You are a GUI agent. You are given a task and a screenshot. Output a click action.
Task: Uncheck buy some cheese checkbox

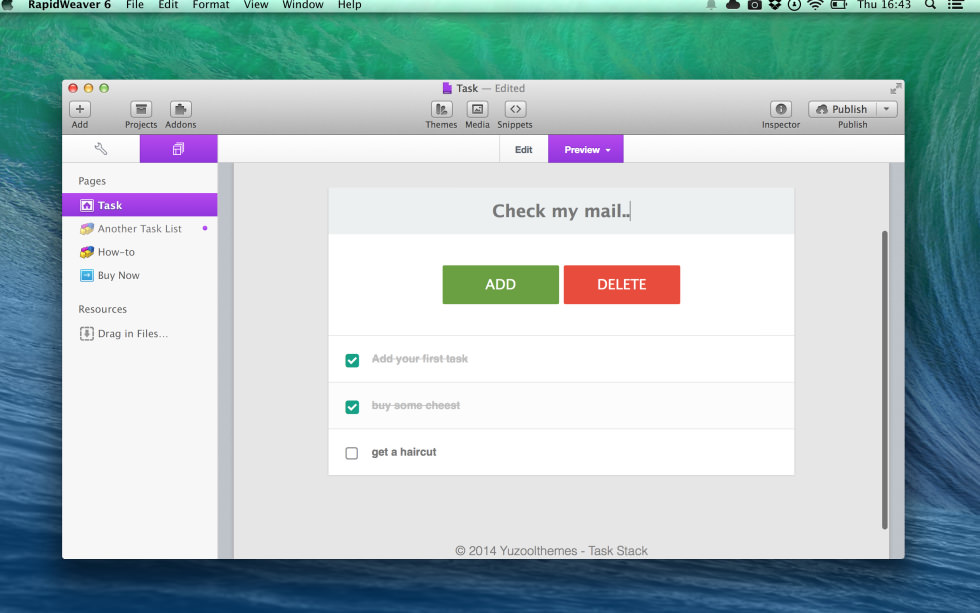[352, 407]
